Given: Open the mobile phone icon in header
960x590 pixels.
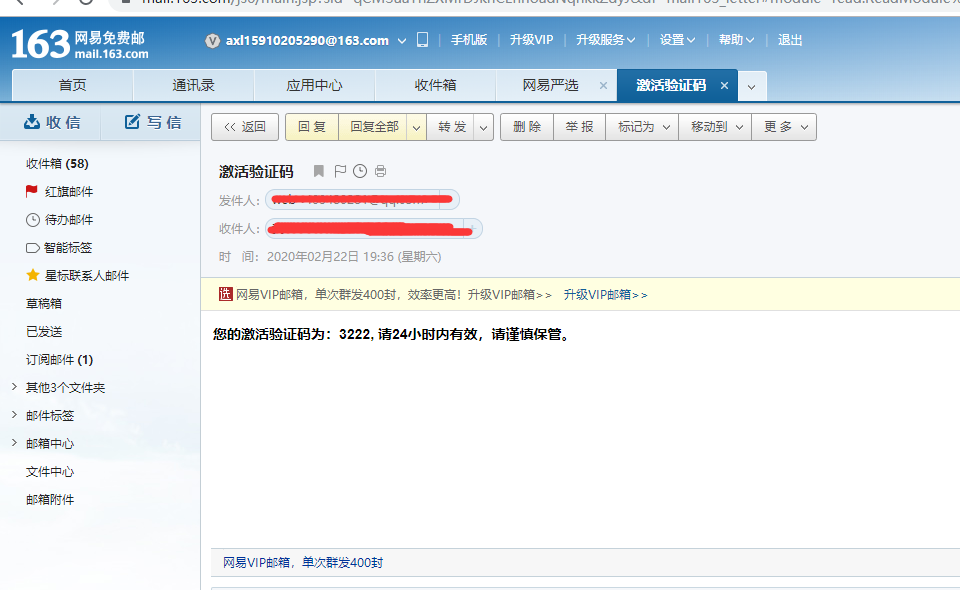Looking at the screenshot, I should click(x=422, y=40).
